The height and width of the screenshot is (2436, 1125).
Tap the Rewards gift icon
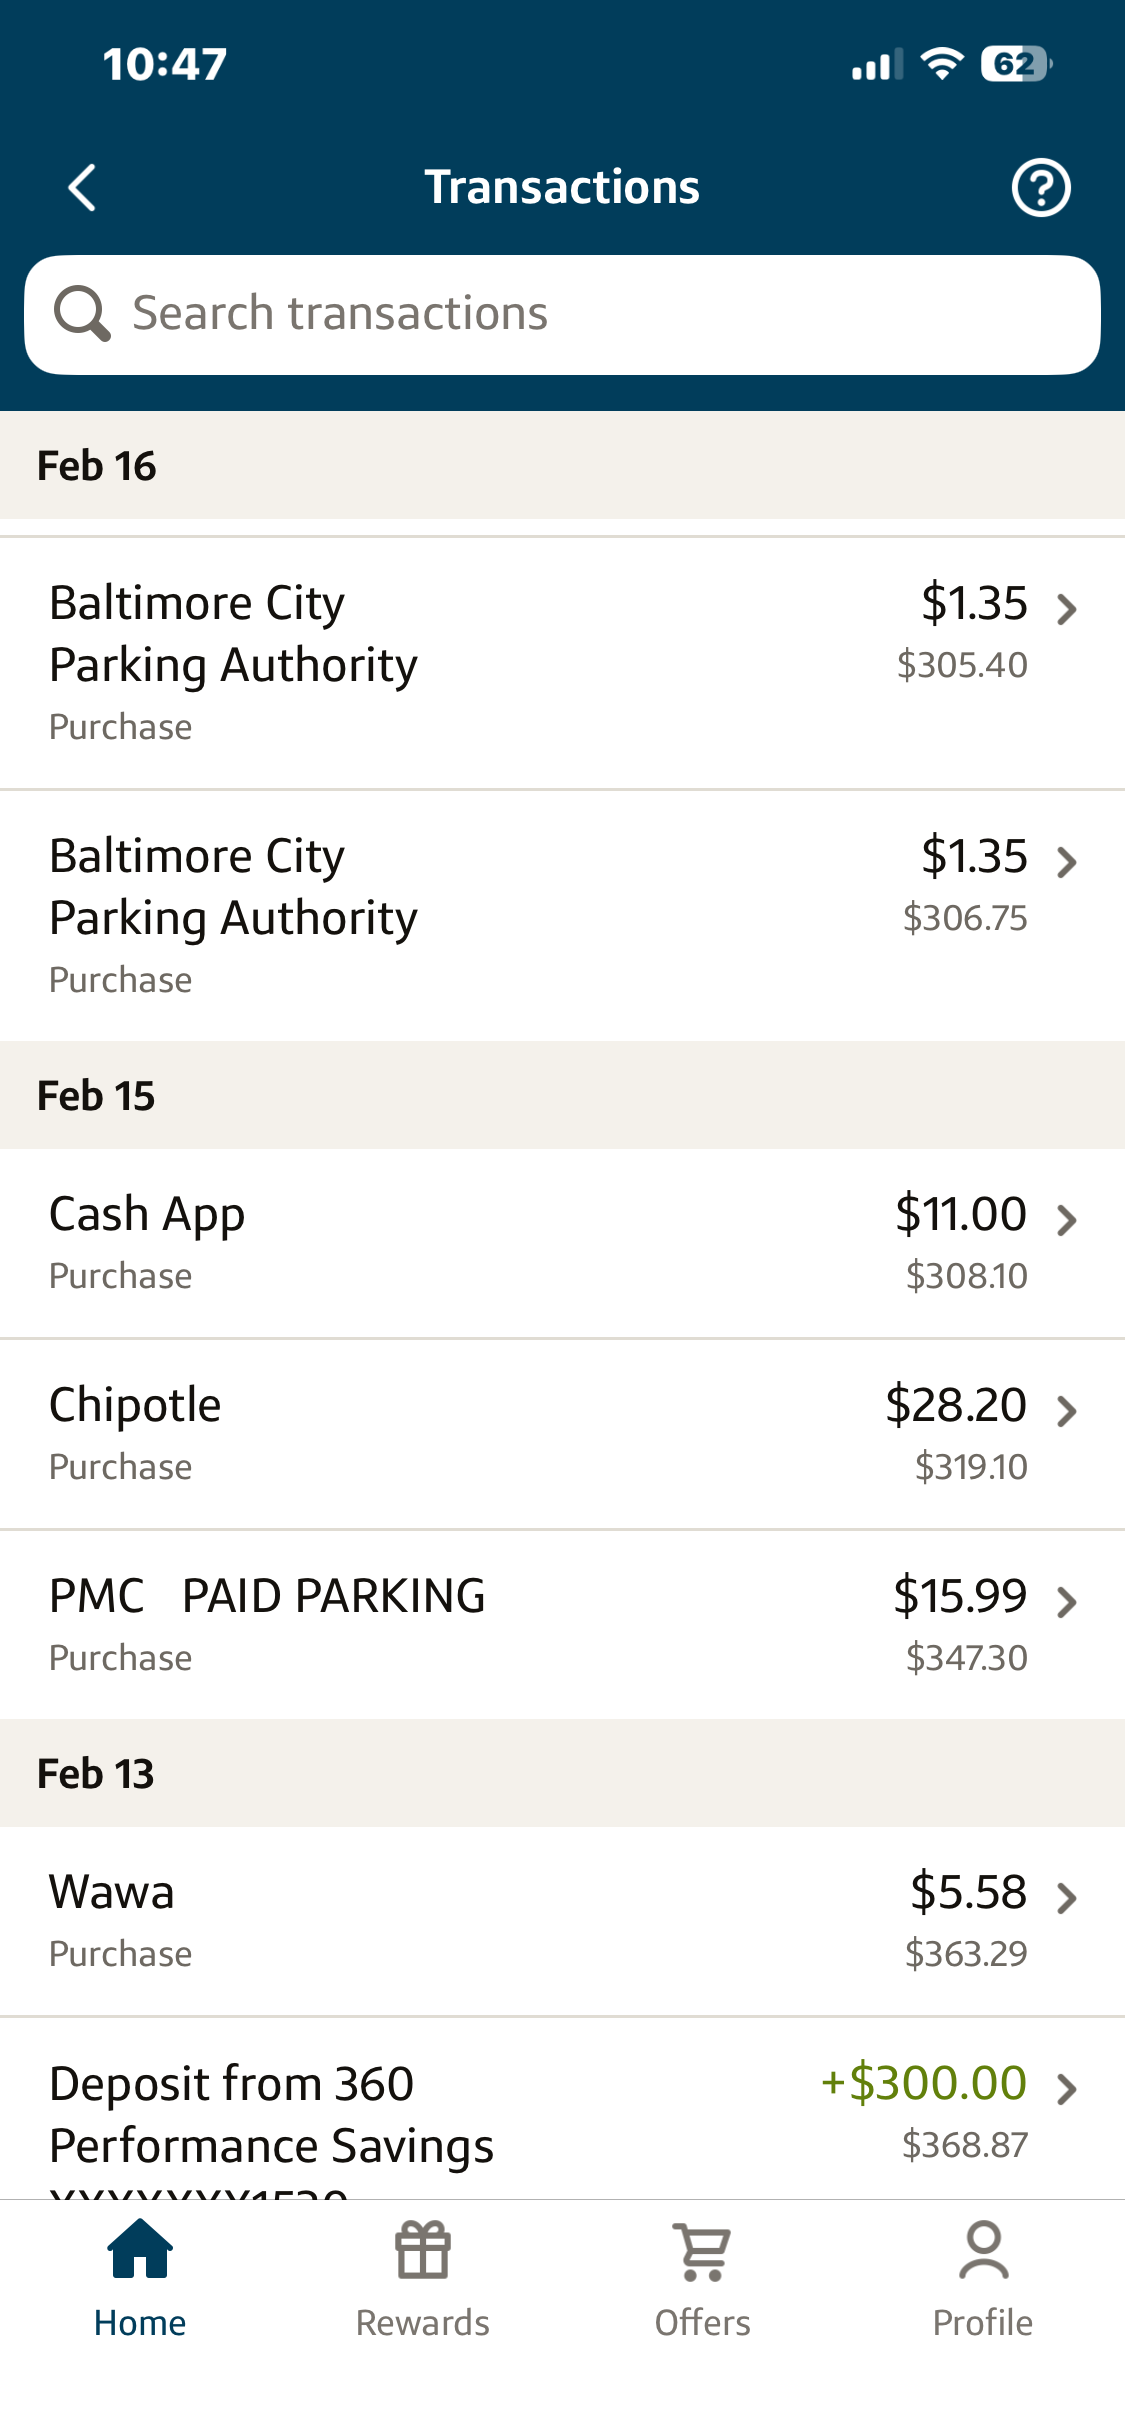(x=423, y=2250)
